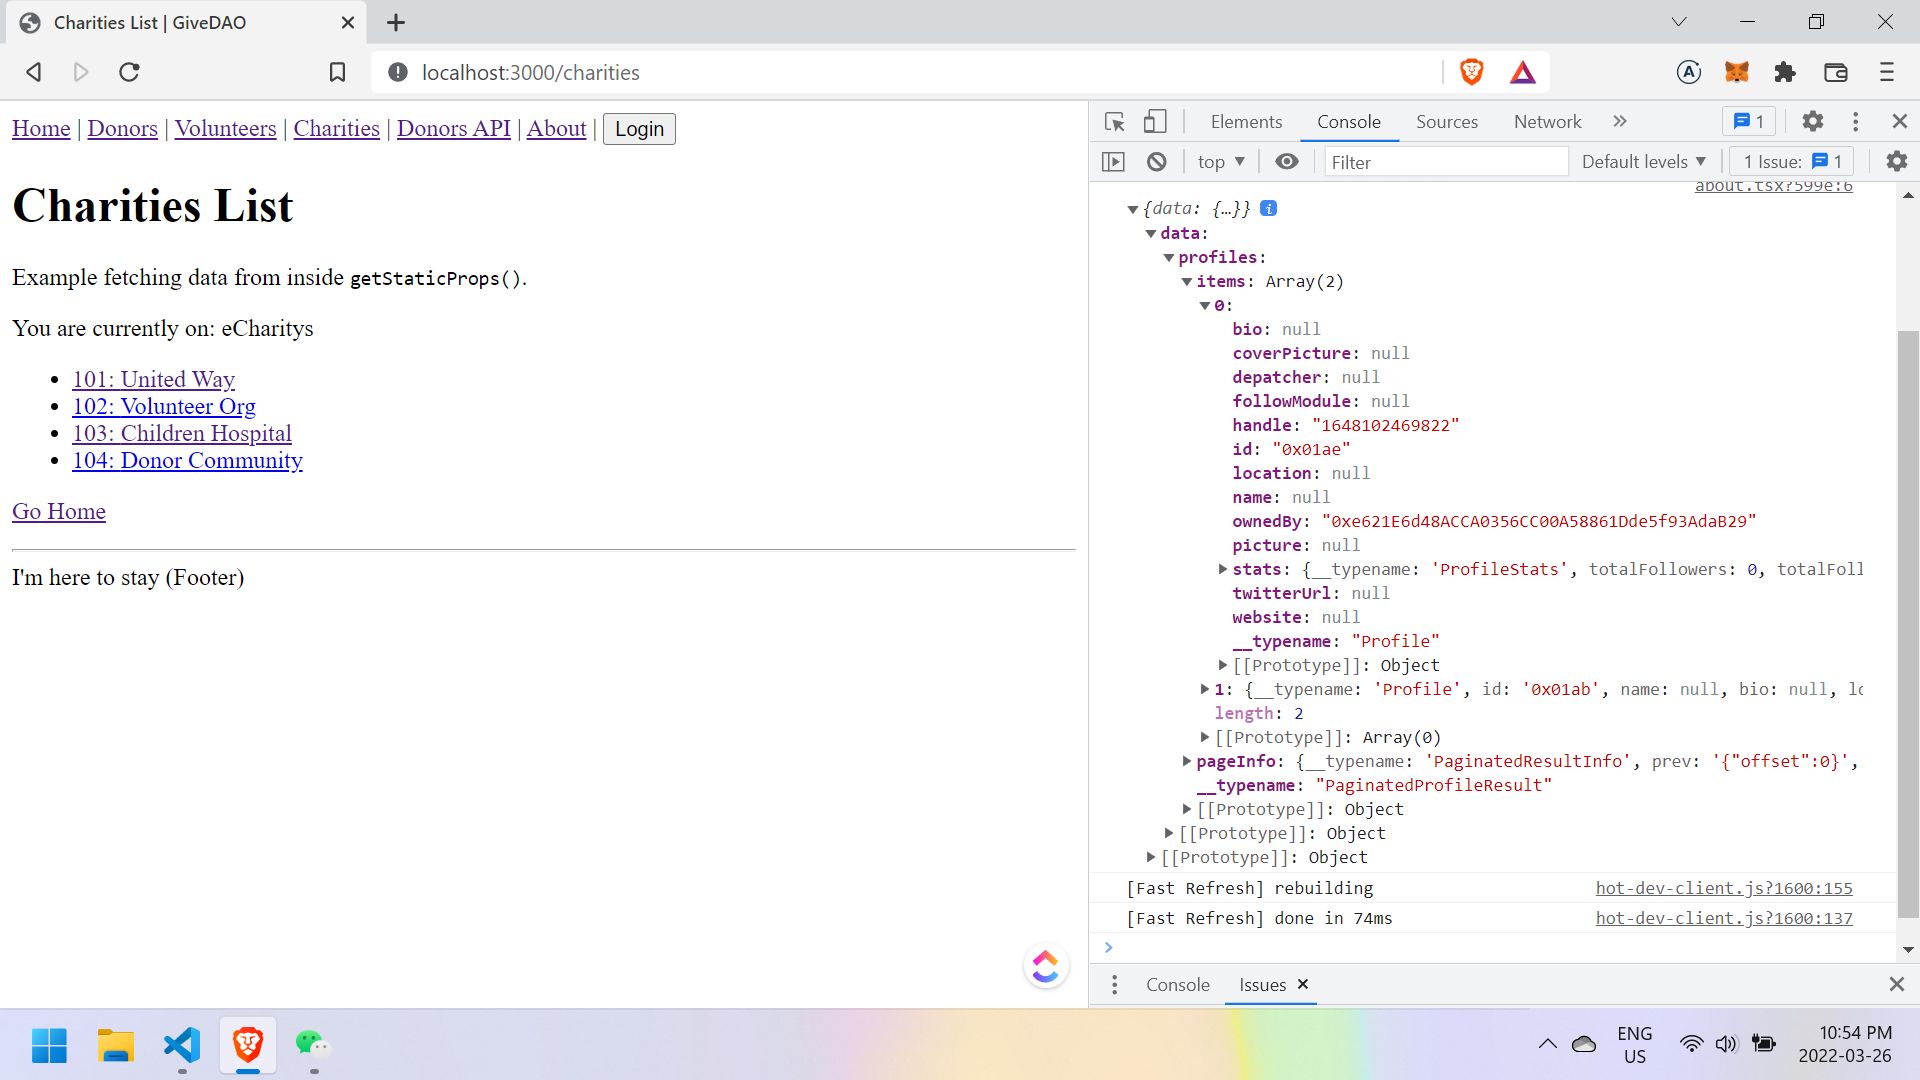Toggle the top frame selector dropdown

coord(1218,161)
